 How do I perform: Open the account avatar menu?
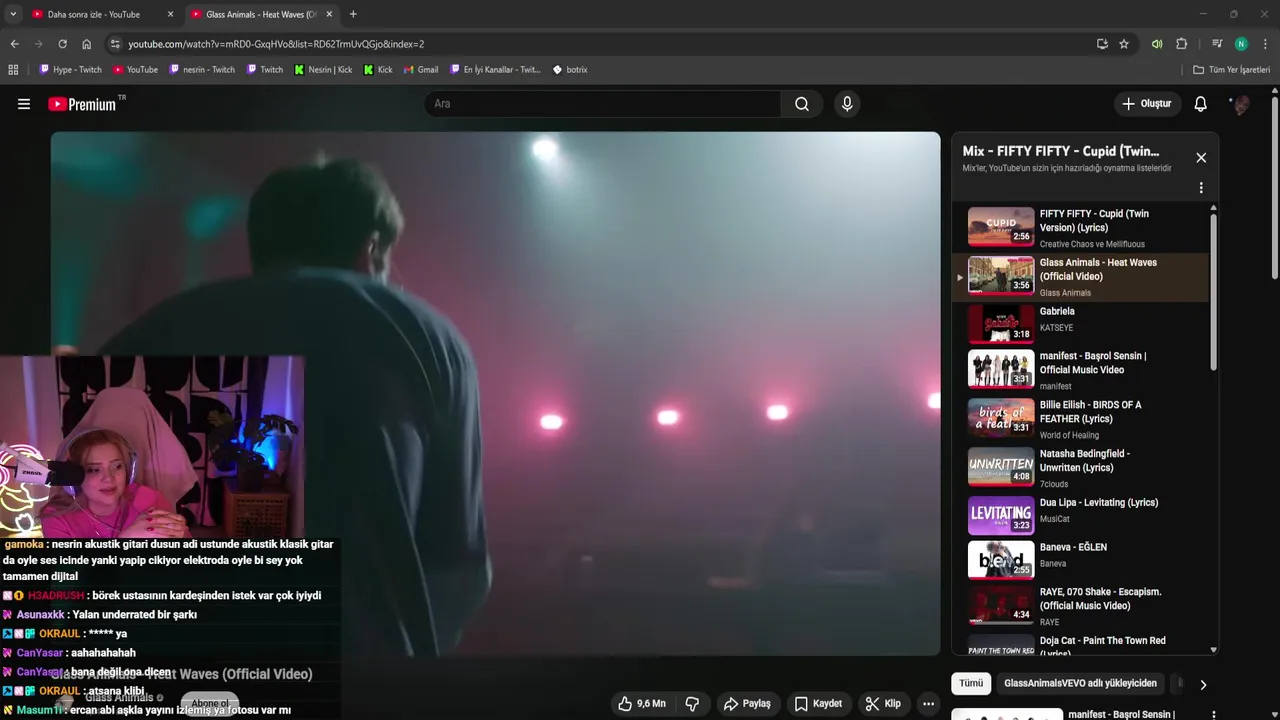1240,104
